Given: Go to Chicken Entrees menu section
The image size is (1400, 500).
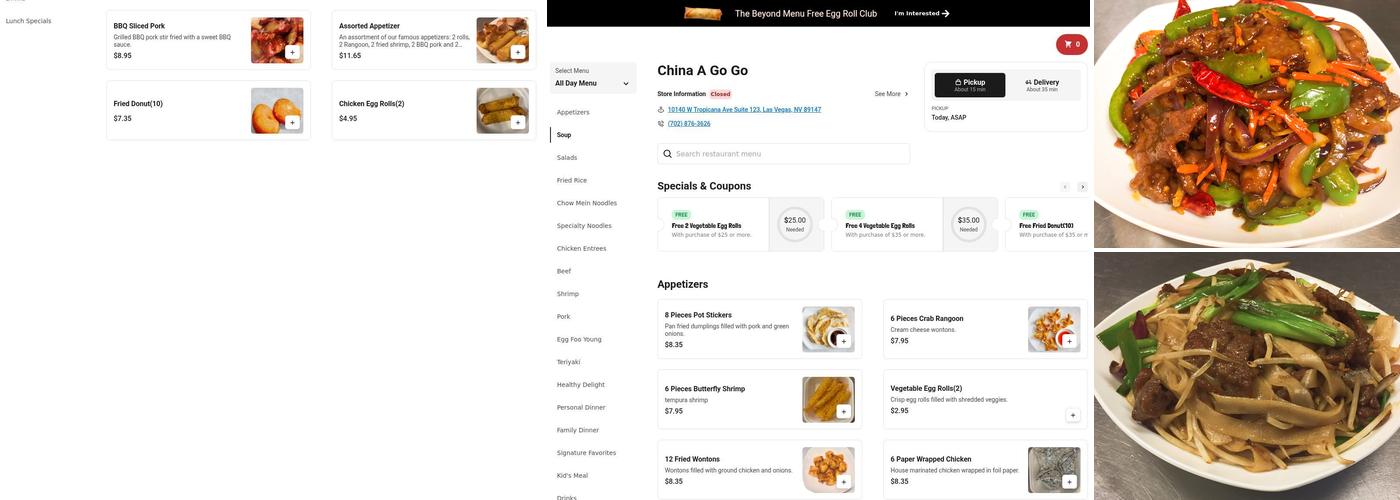Looking at the screenshot, I should (581, 248).
